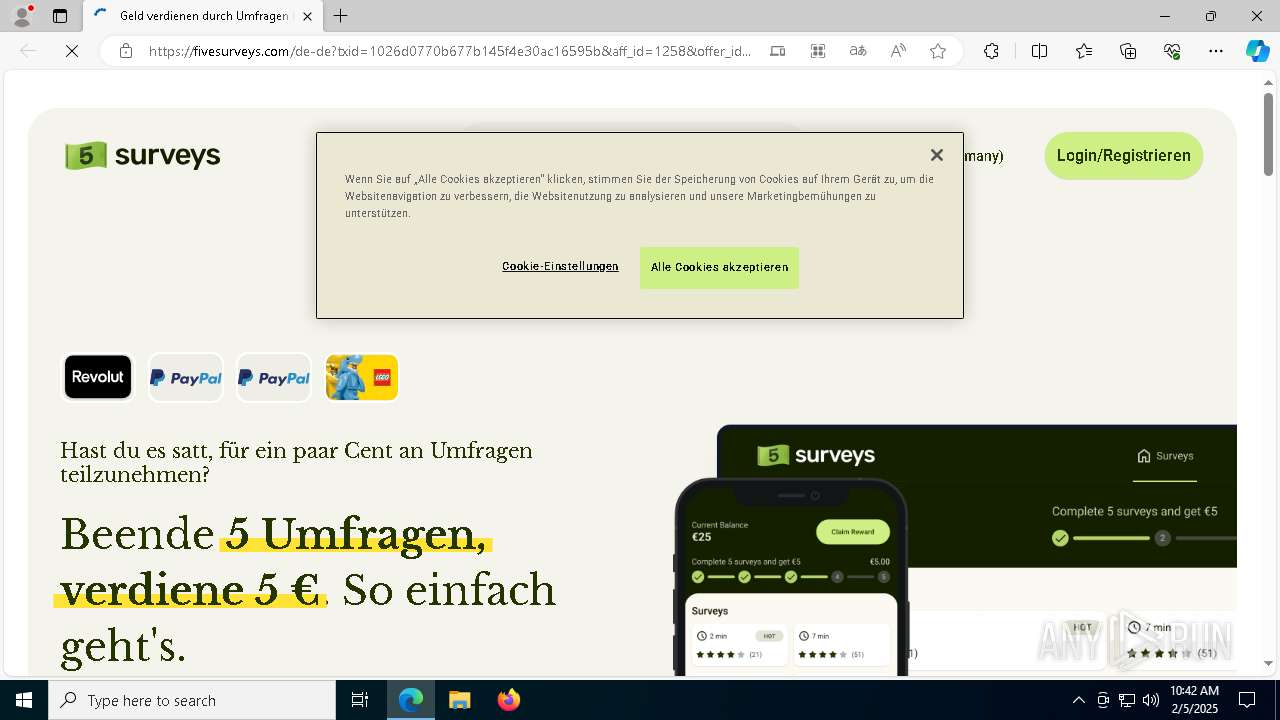Open network settings tray icon
The width and height of the screenshot is (1280, 720).
click(x=1127, y=700)
